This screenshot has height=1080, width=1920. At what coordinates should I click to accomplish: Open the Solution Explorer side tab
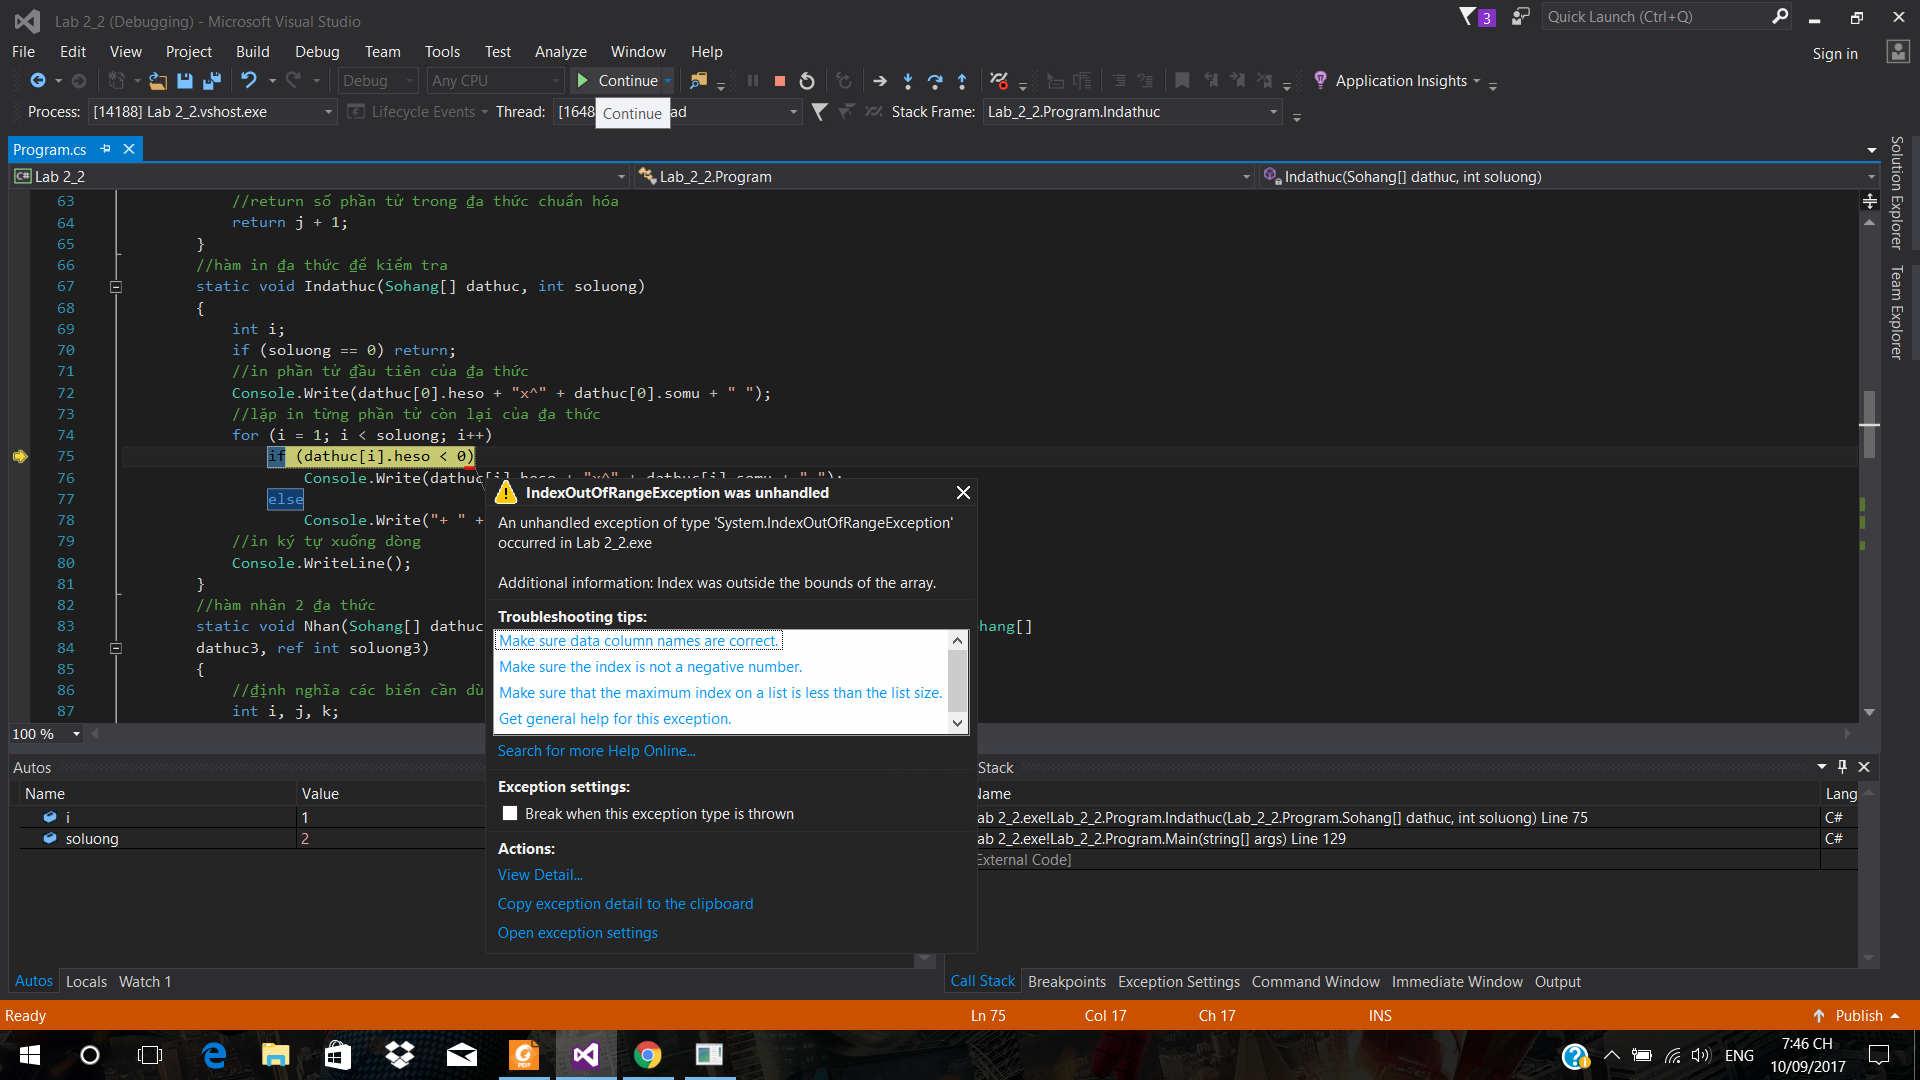1895,192
